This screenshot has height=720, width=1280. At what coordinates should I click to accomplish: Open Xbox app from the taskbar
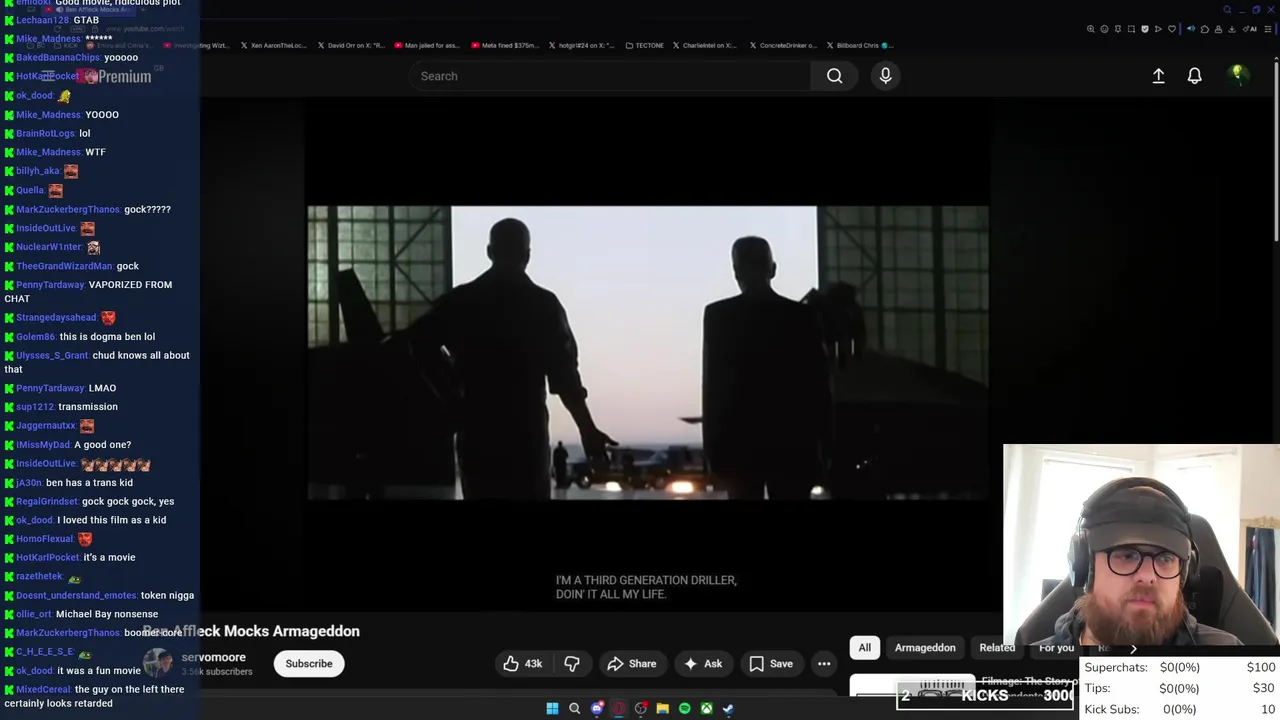(x=706, y=708)
